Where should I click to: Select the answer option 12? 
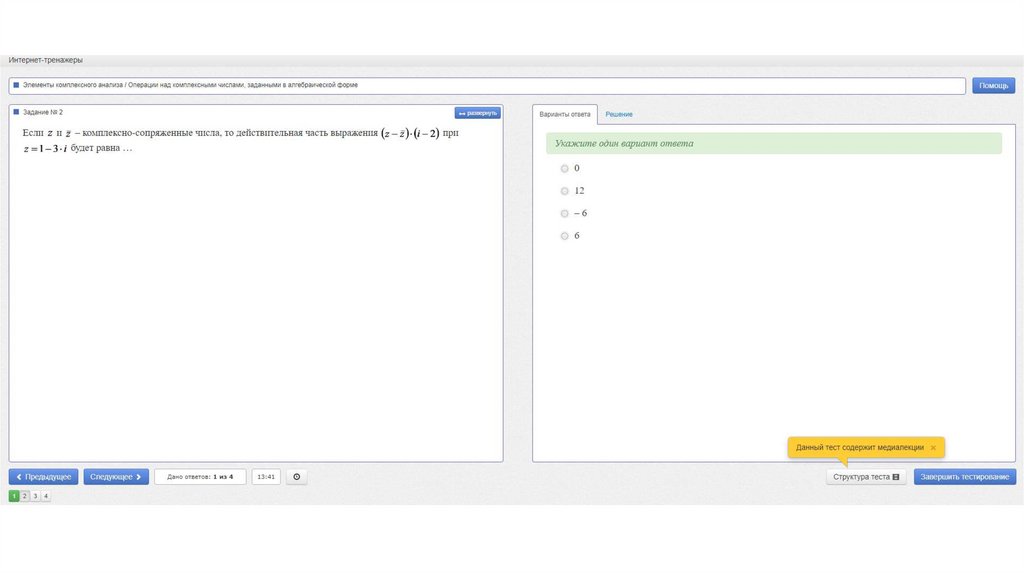tap(564, 191)
